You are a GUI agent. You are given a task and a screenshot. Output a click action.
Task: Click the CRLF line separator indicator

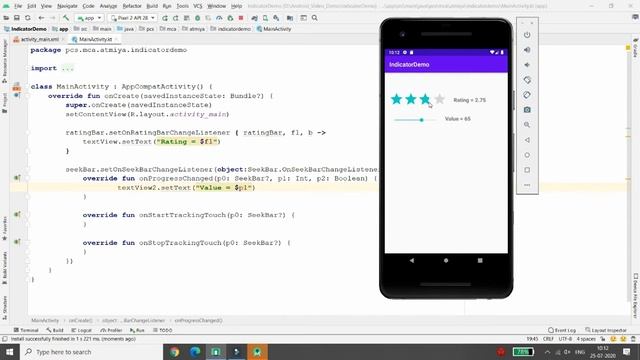tap(548, 339)
